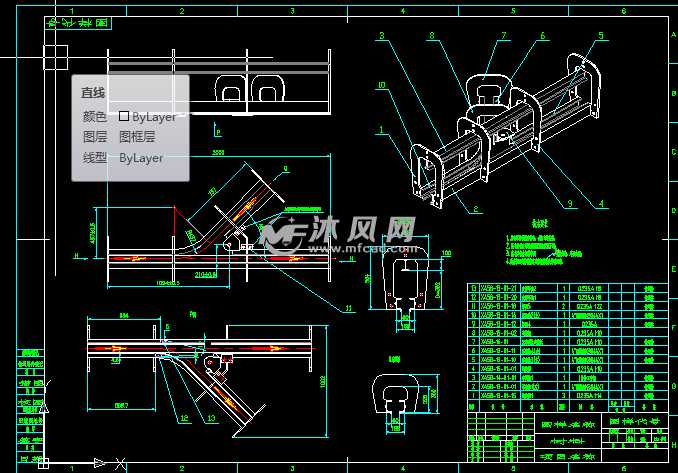Click the 854 dimension above the plan view
Screen dimensions: 678x473
(124, 316)
